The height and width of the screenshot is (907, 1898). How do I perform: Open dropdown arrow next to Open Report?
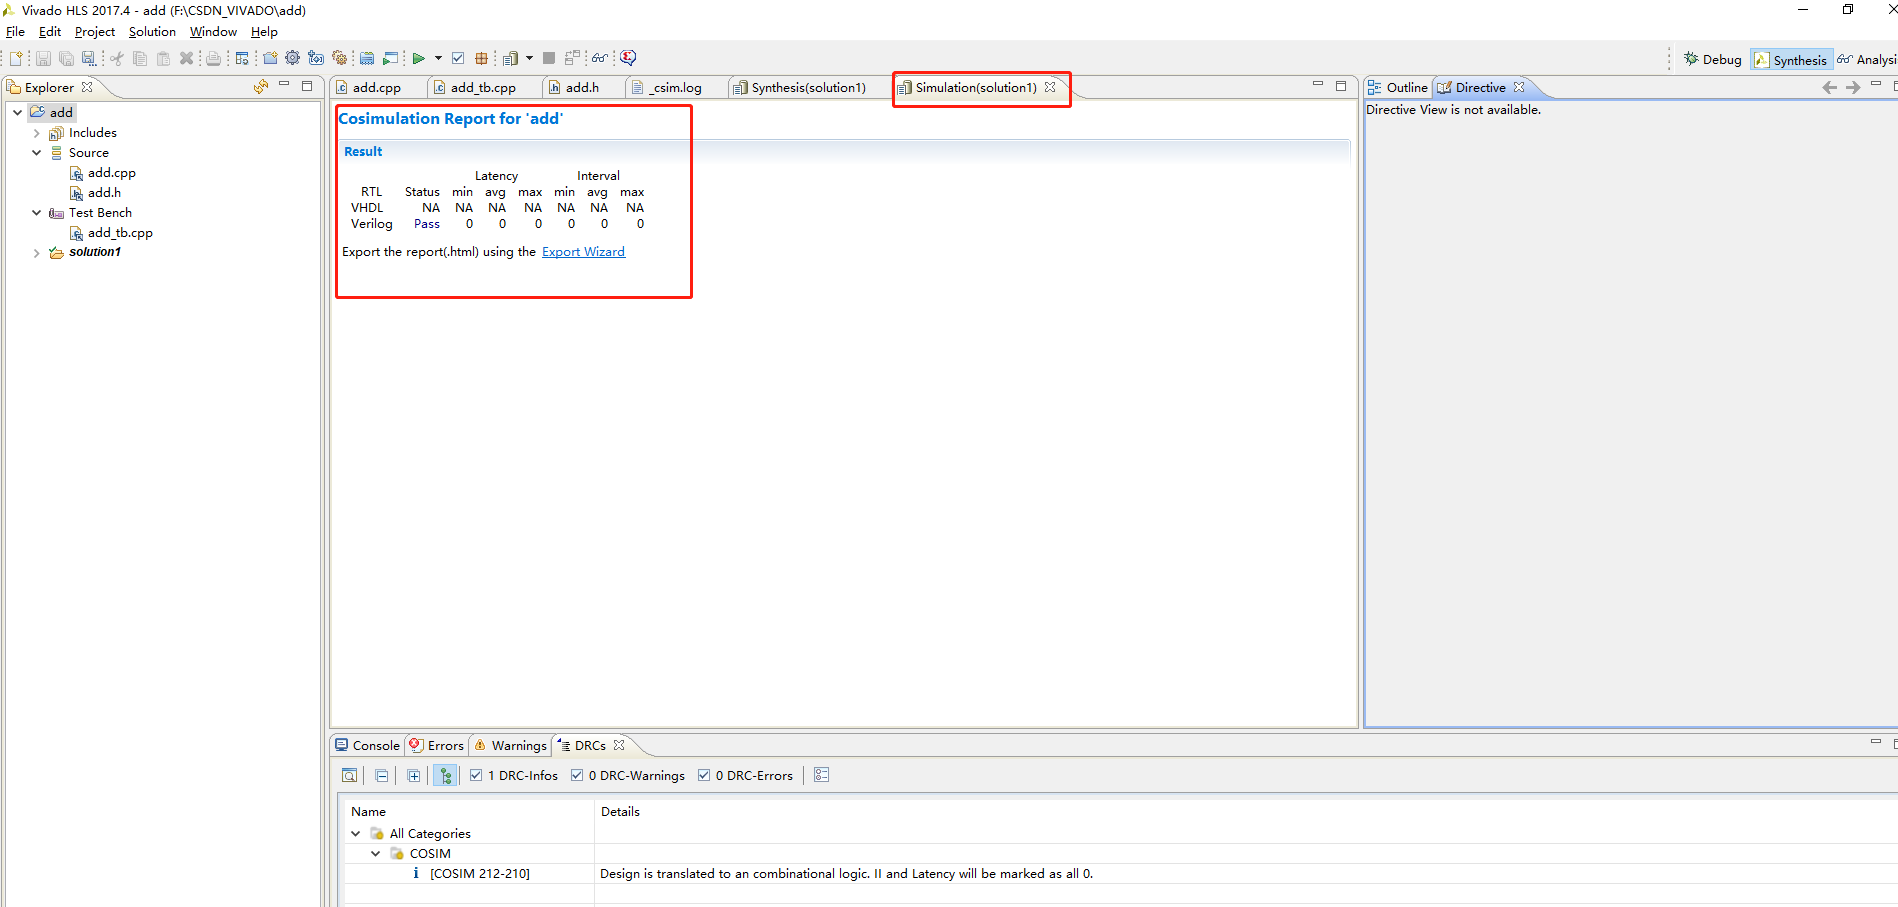coord(529,58)
